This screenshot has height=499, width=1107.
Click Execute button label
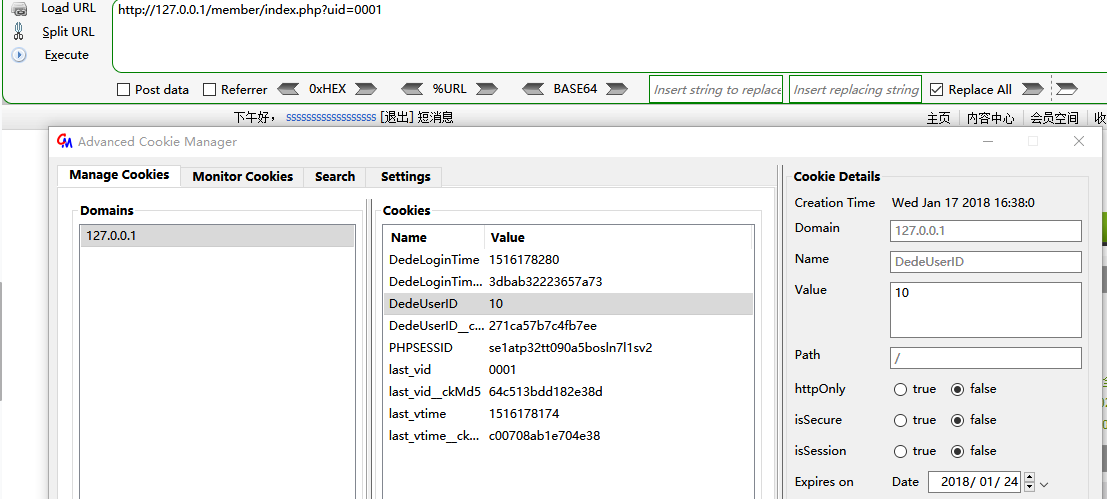66,54
